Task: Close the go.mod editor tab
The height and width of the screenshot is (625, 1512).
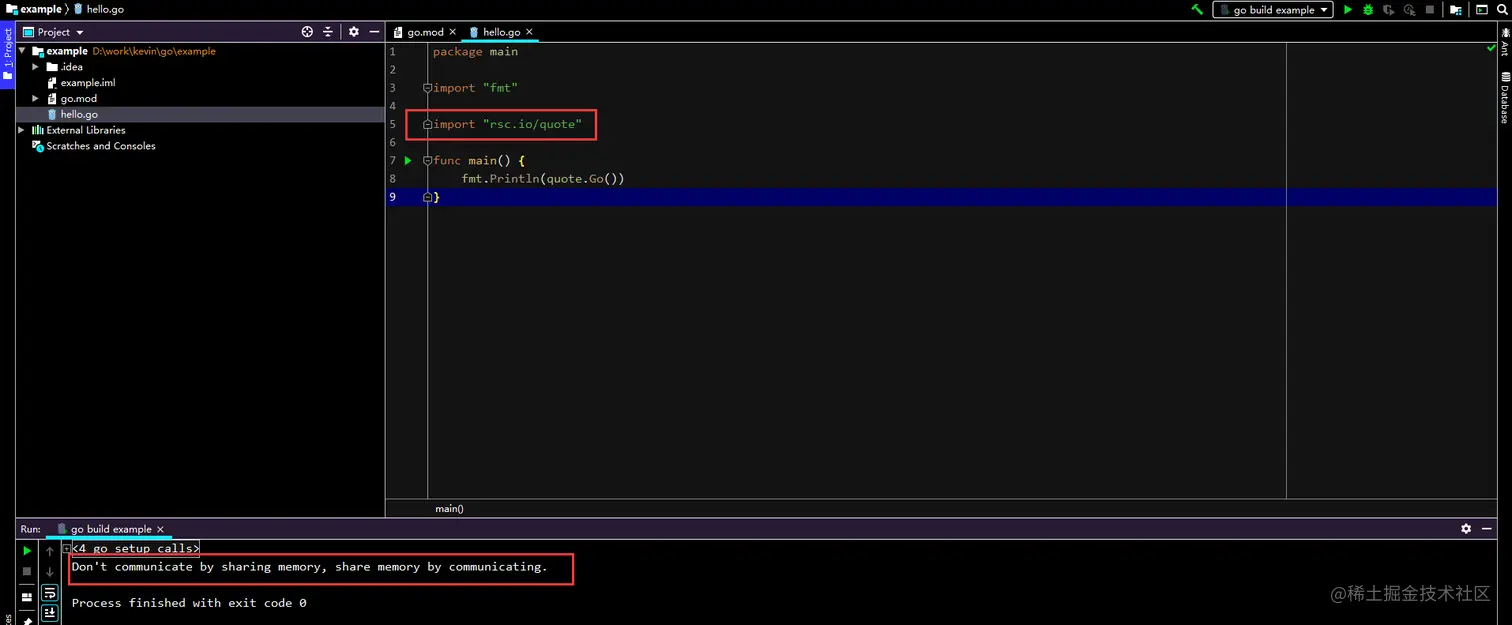Action: pos(453,32)
